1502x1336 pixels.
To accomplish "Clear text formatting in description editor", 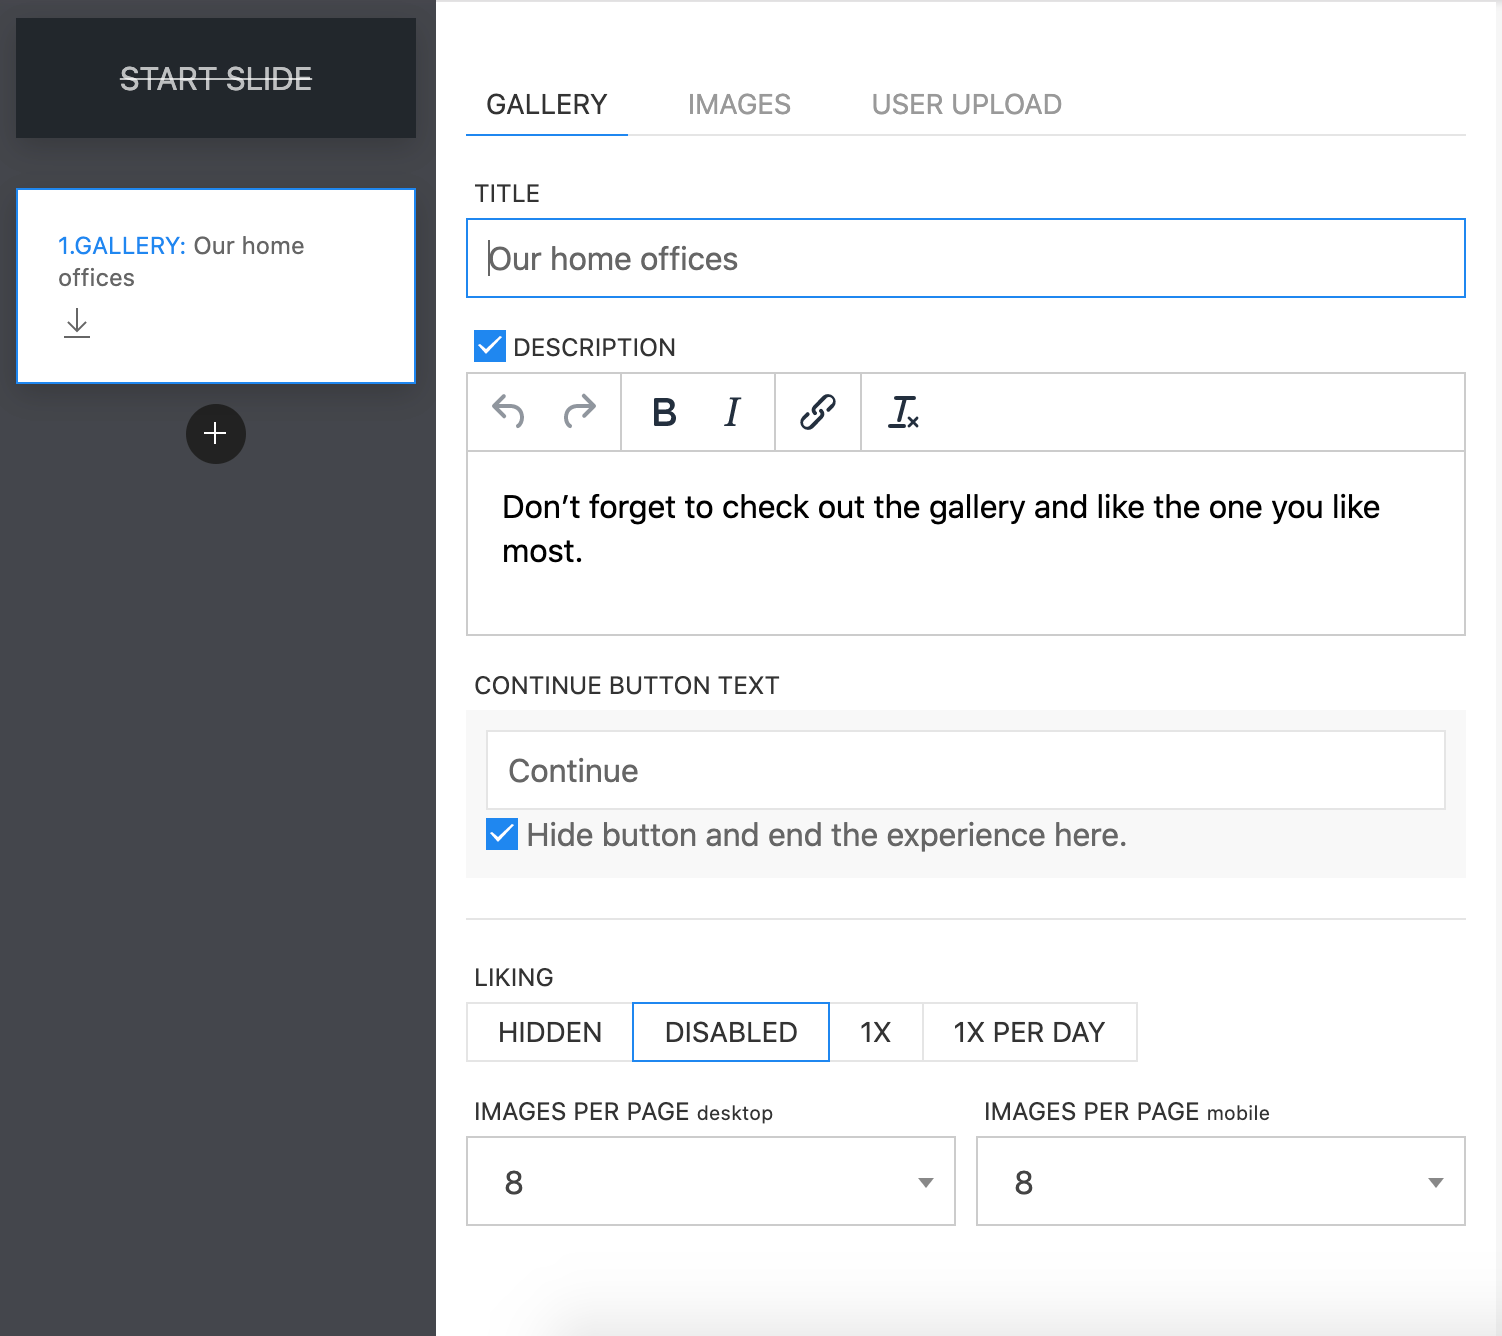I will tap(903, 412).
